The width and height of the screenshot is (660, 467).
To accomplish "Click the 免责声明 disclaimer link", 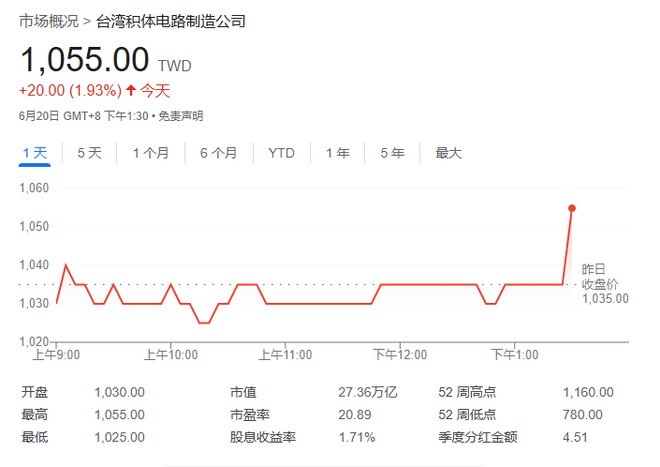I will pos(181,116).
